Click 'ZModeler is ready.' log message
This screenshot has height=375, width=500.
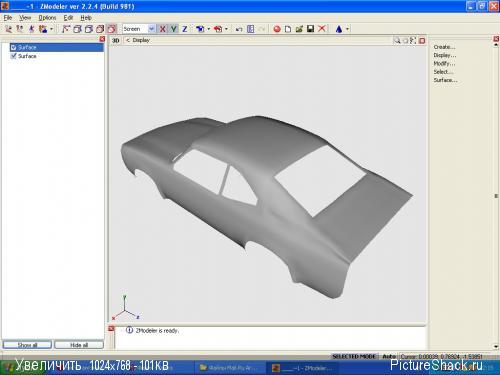(x=157, y=331)
